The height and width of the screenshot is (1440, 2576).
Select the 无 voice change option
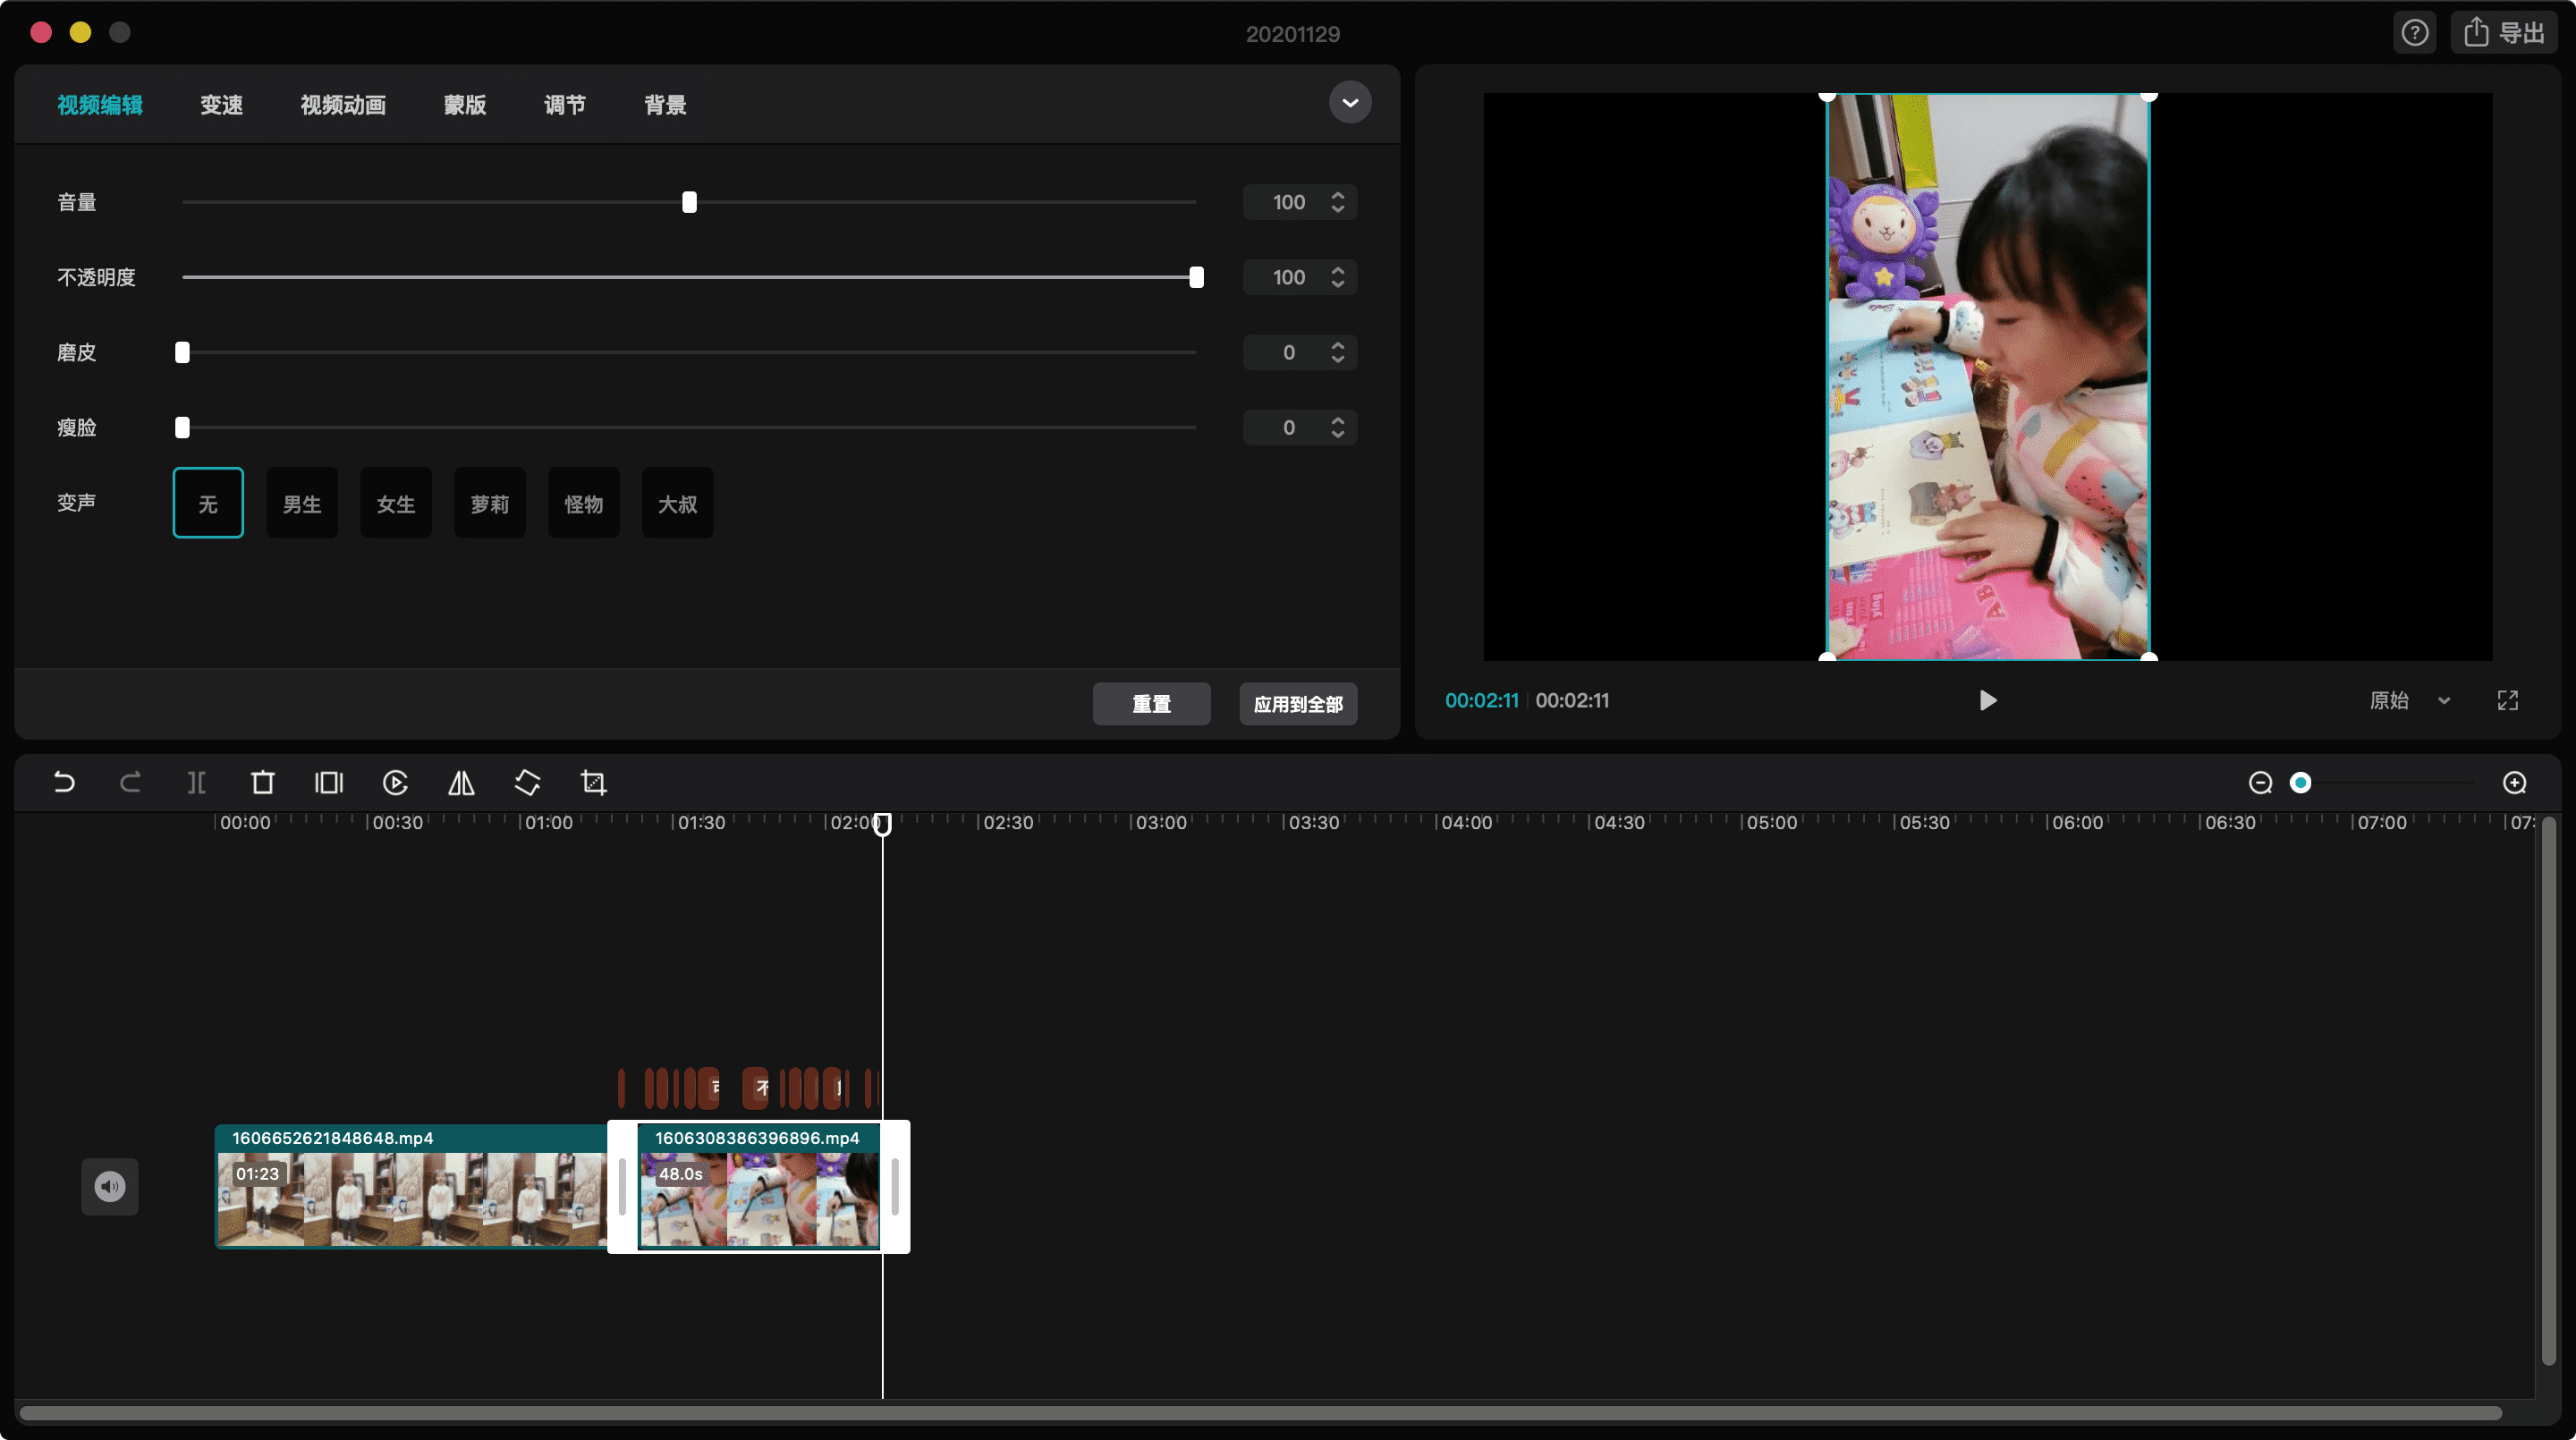tap(208, 503)
